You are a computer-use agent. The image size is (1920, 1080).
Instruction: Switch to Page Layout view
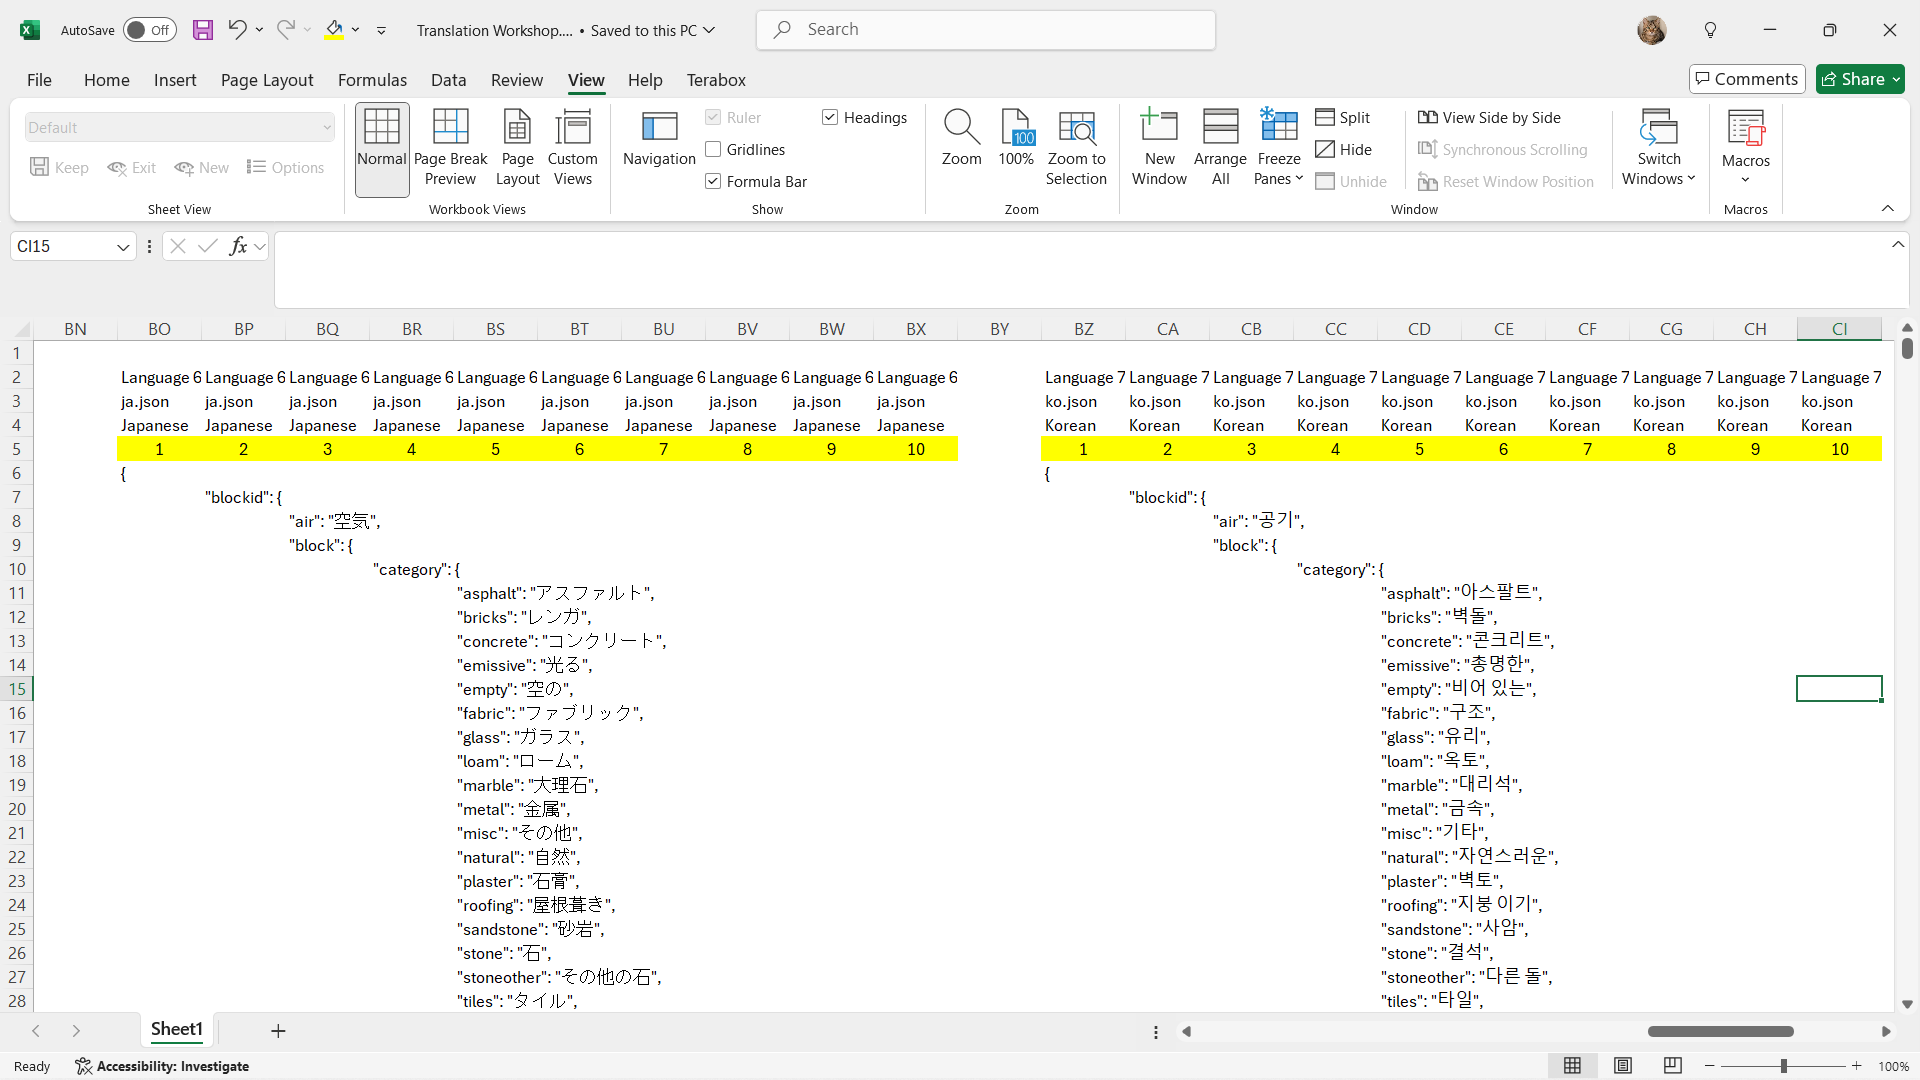[517, 148]
